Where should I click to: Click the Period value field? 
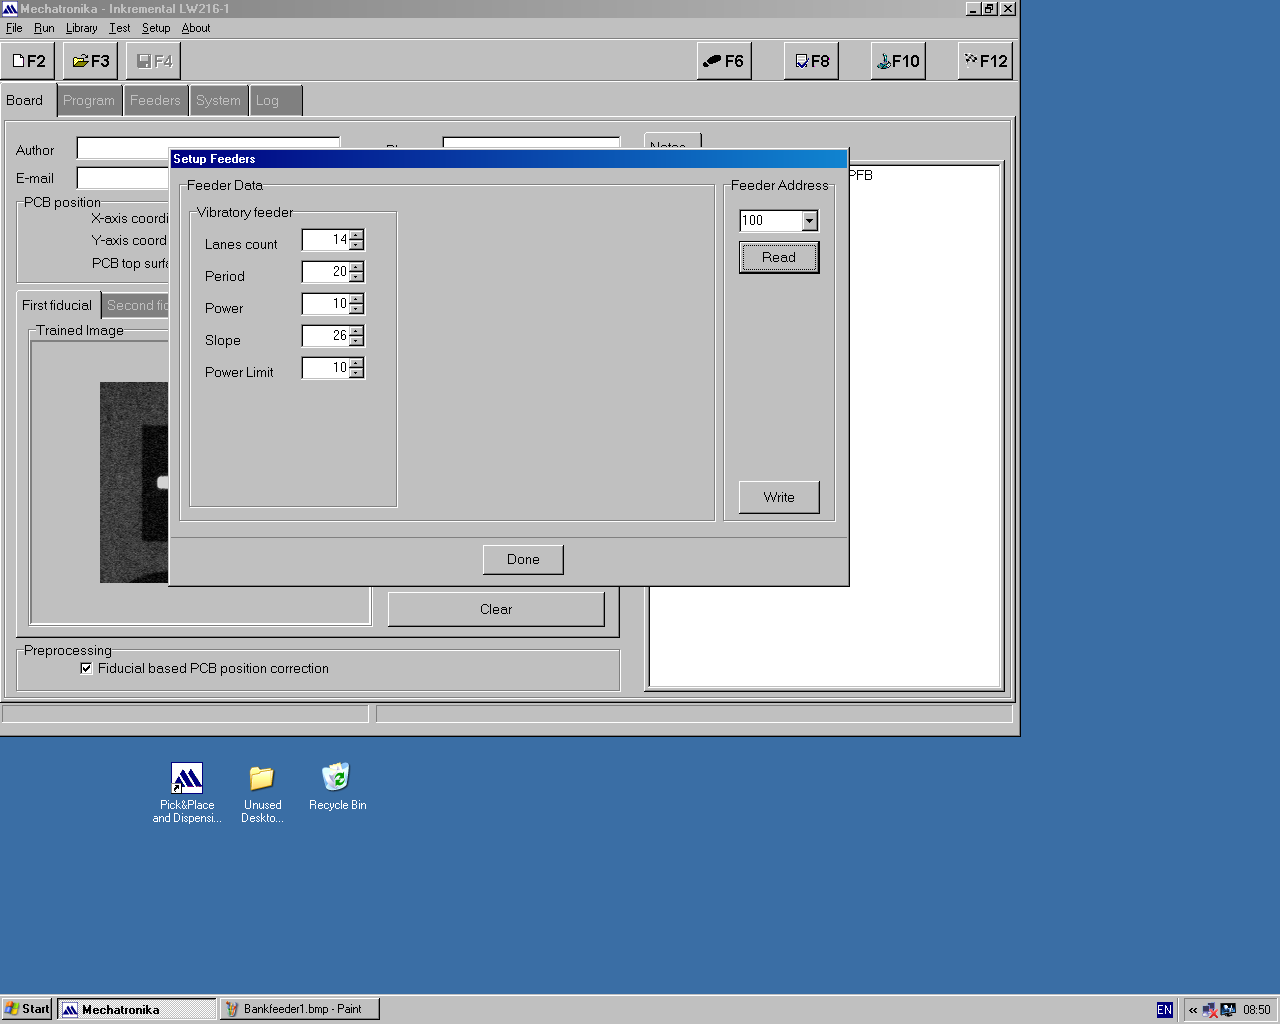326,272
